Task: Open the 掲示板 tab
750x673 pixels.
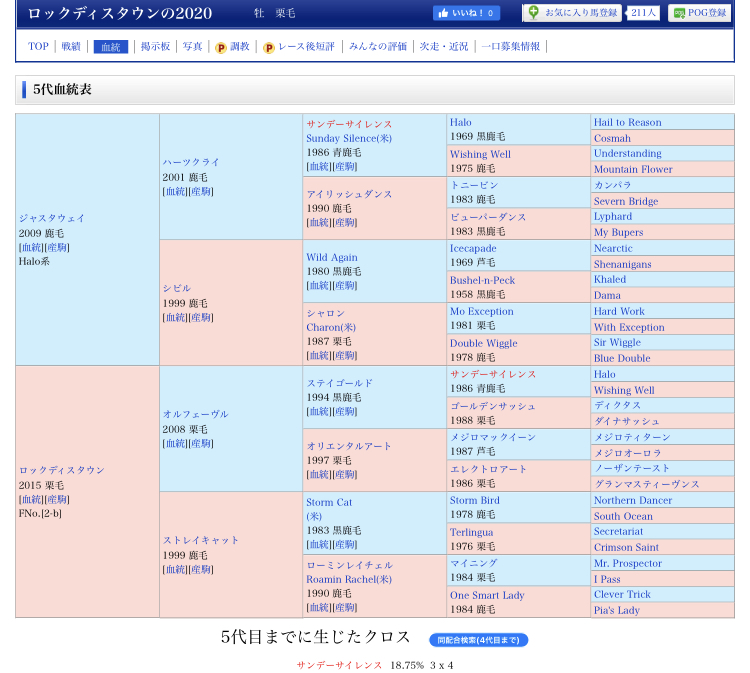Action: pos(155,47)
